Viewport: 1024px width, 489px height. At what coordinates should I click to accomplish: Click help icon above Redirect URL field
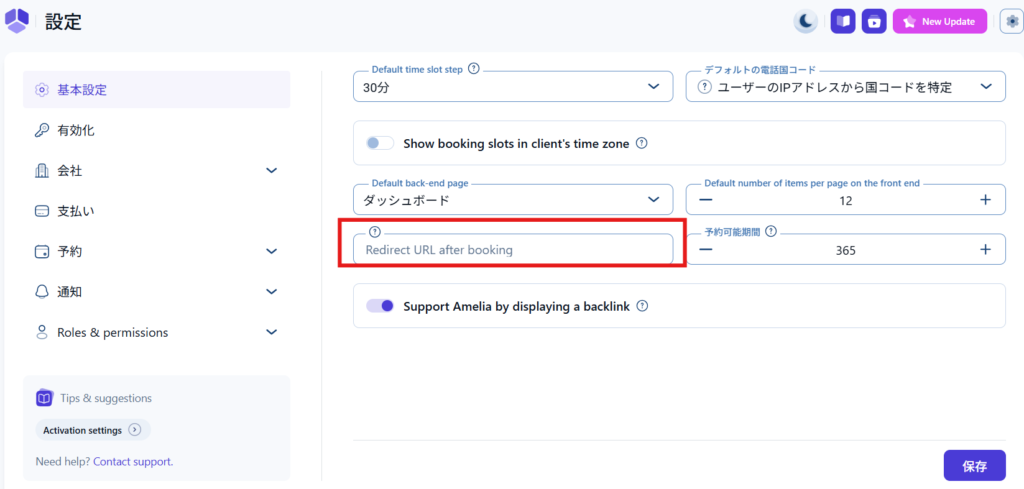[x=375, y=231]
